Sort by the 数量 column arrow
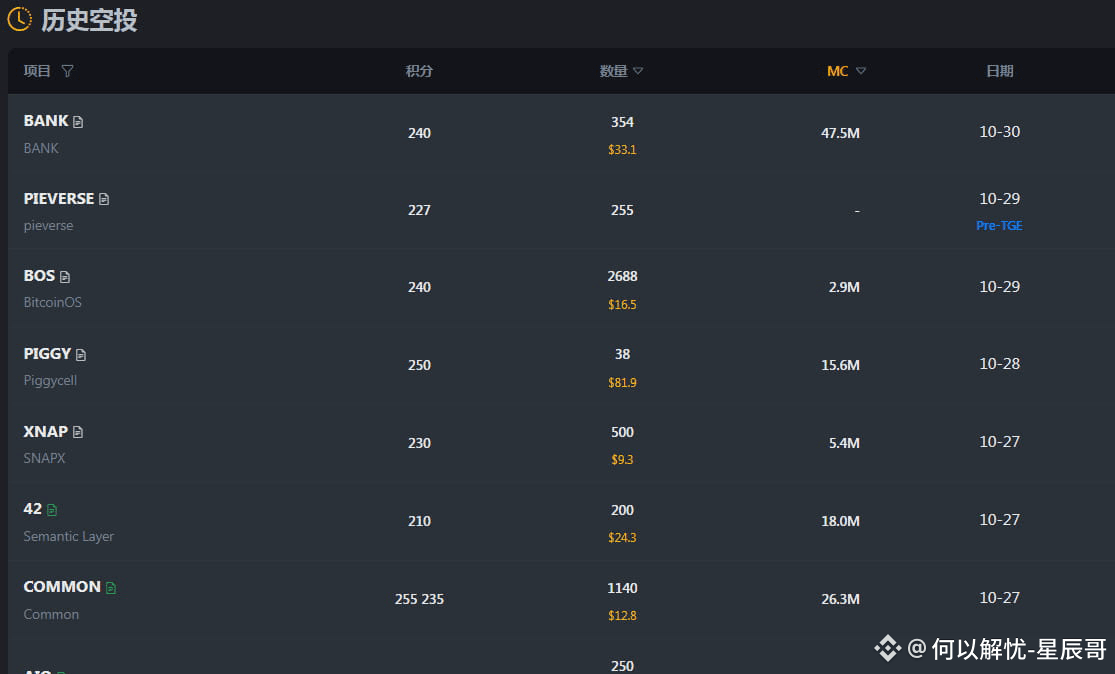The height and width of the screenshot is (674, 1115). tap(638, 71)
